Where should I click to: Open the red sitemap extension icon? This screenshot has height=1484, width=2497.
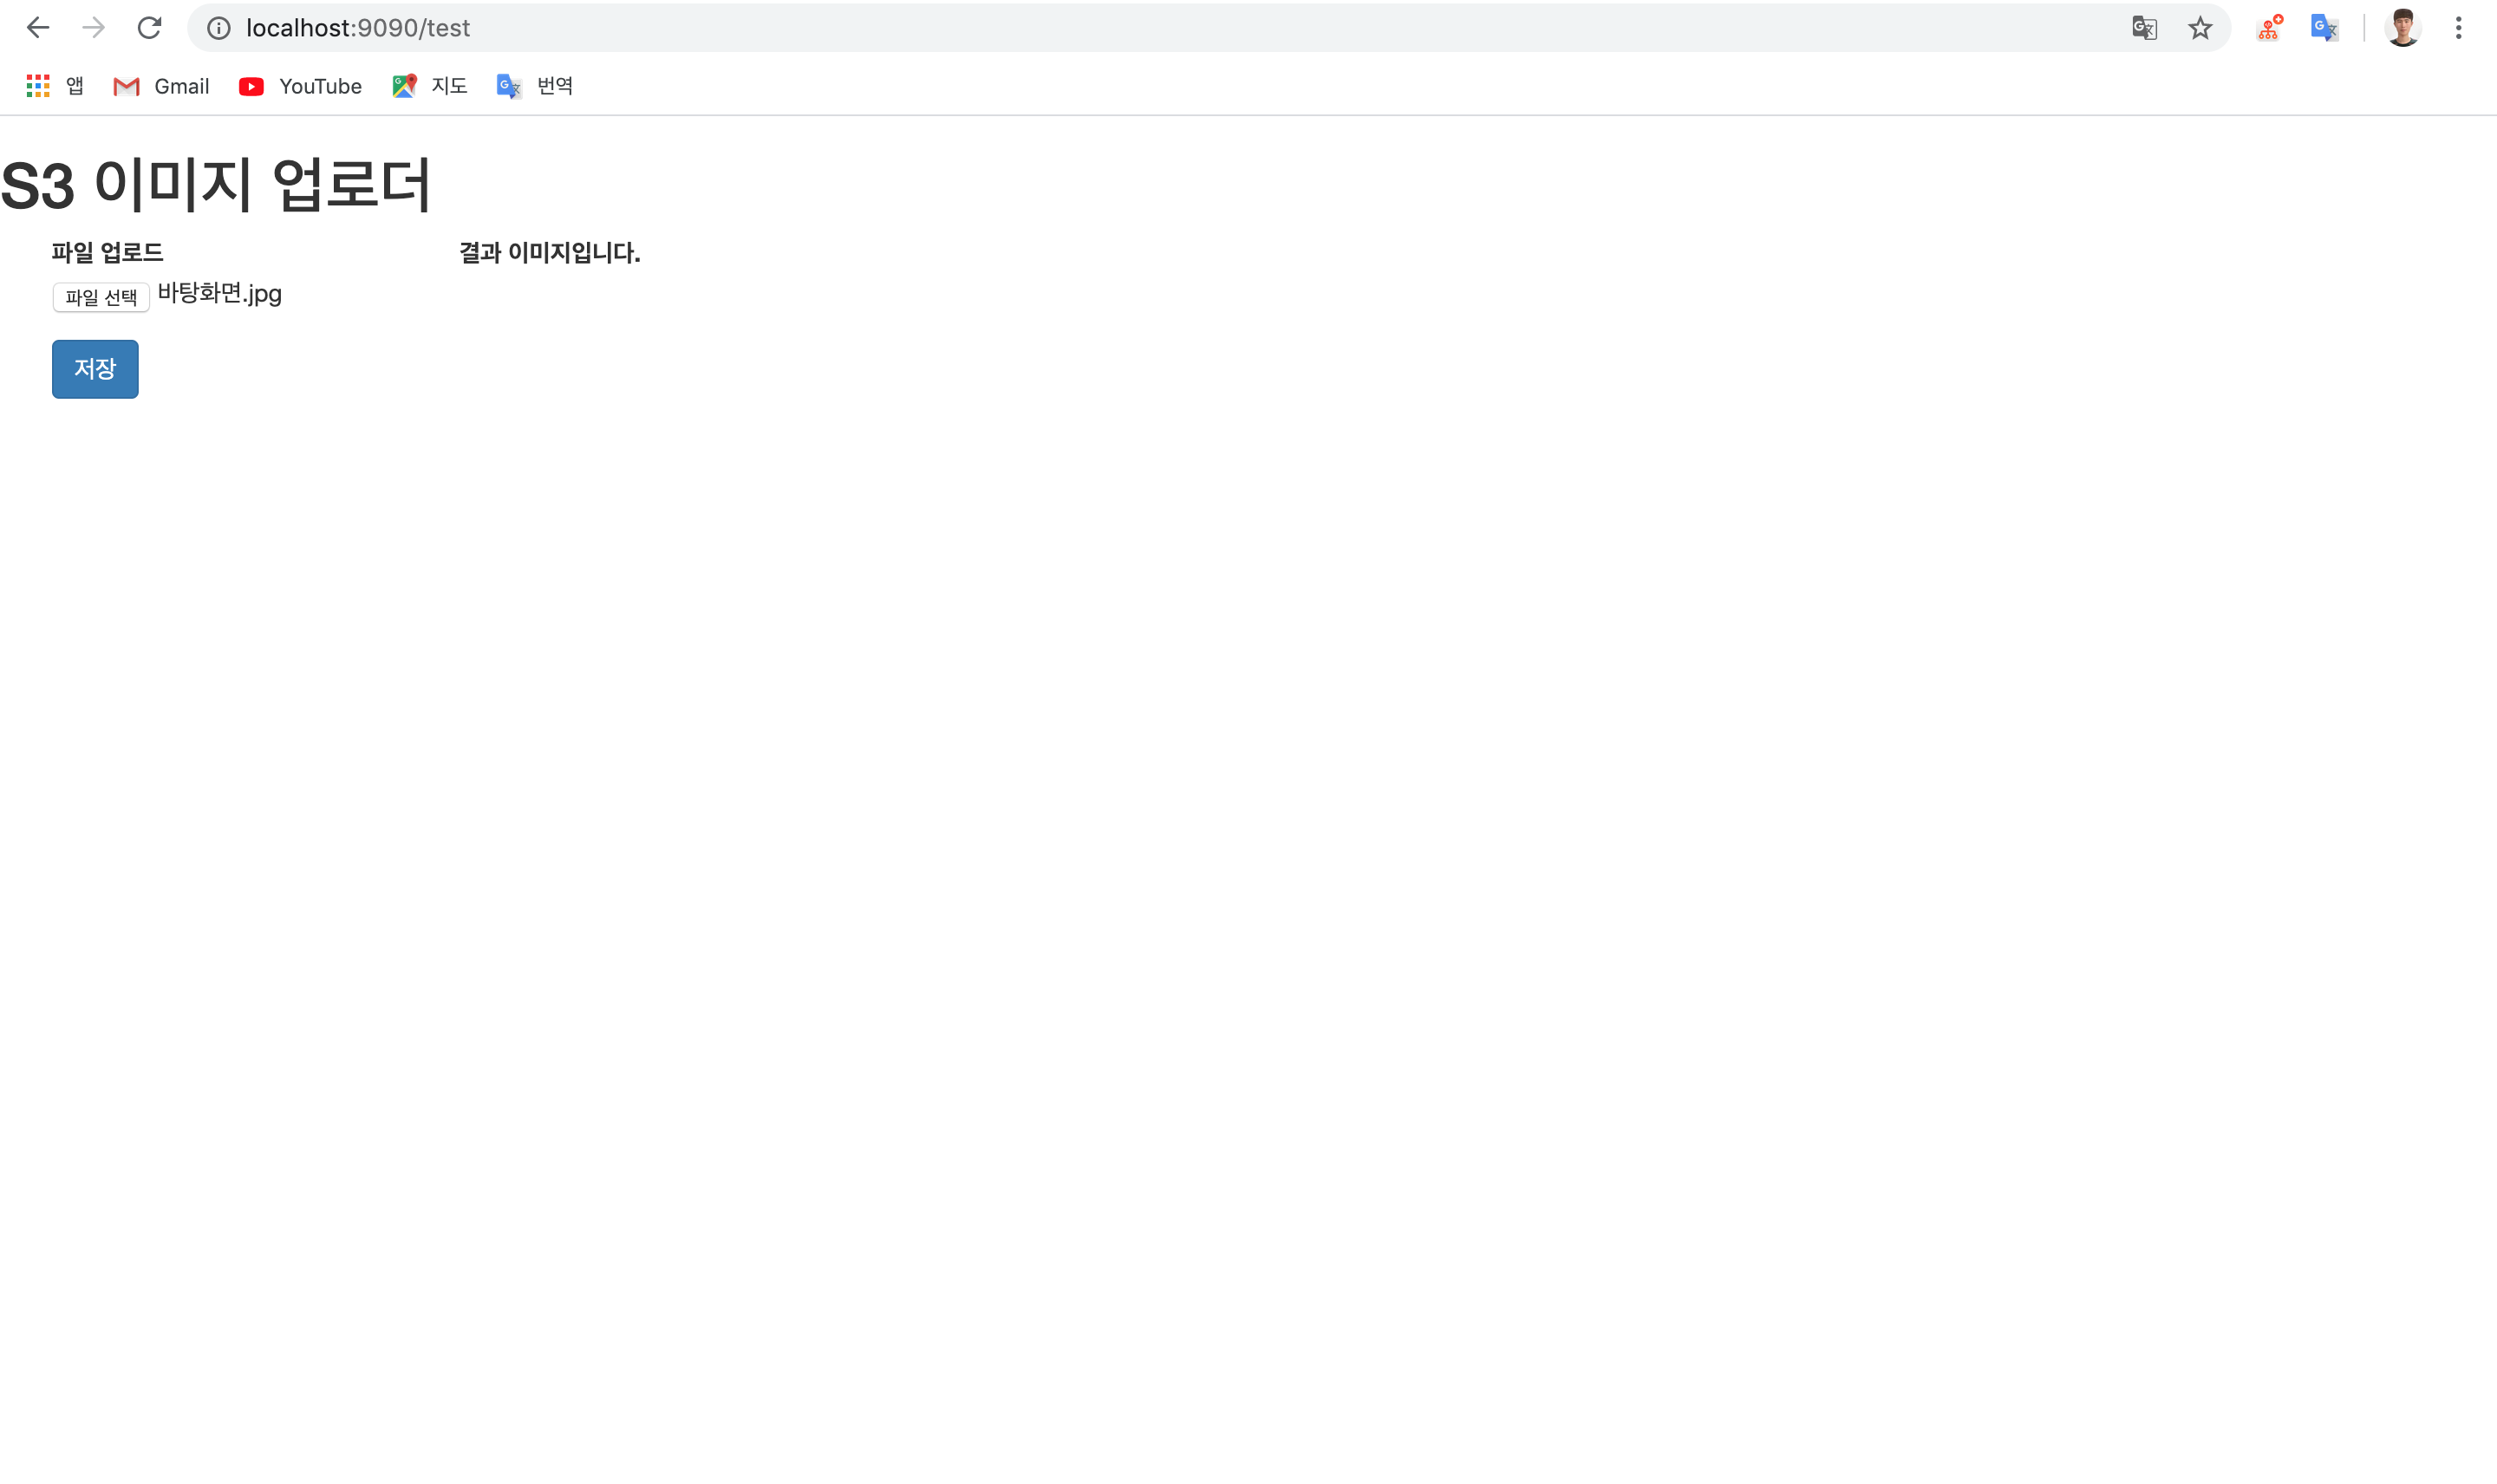click(2270, 28)
